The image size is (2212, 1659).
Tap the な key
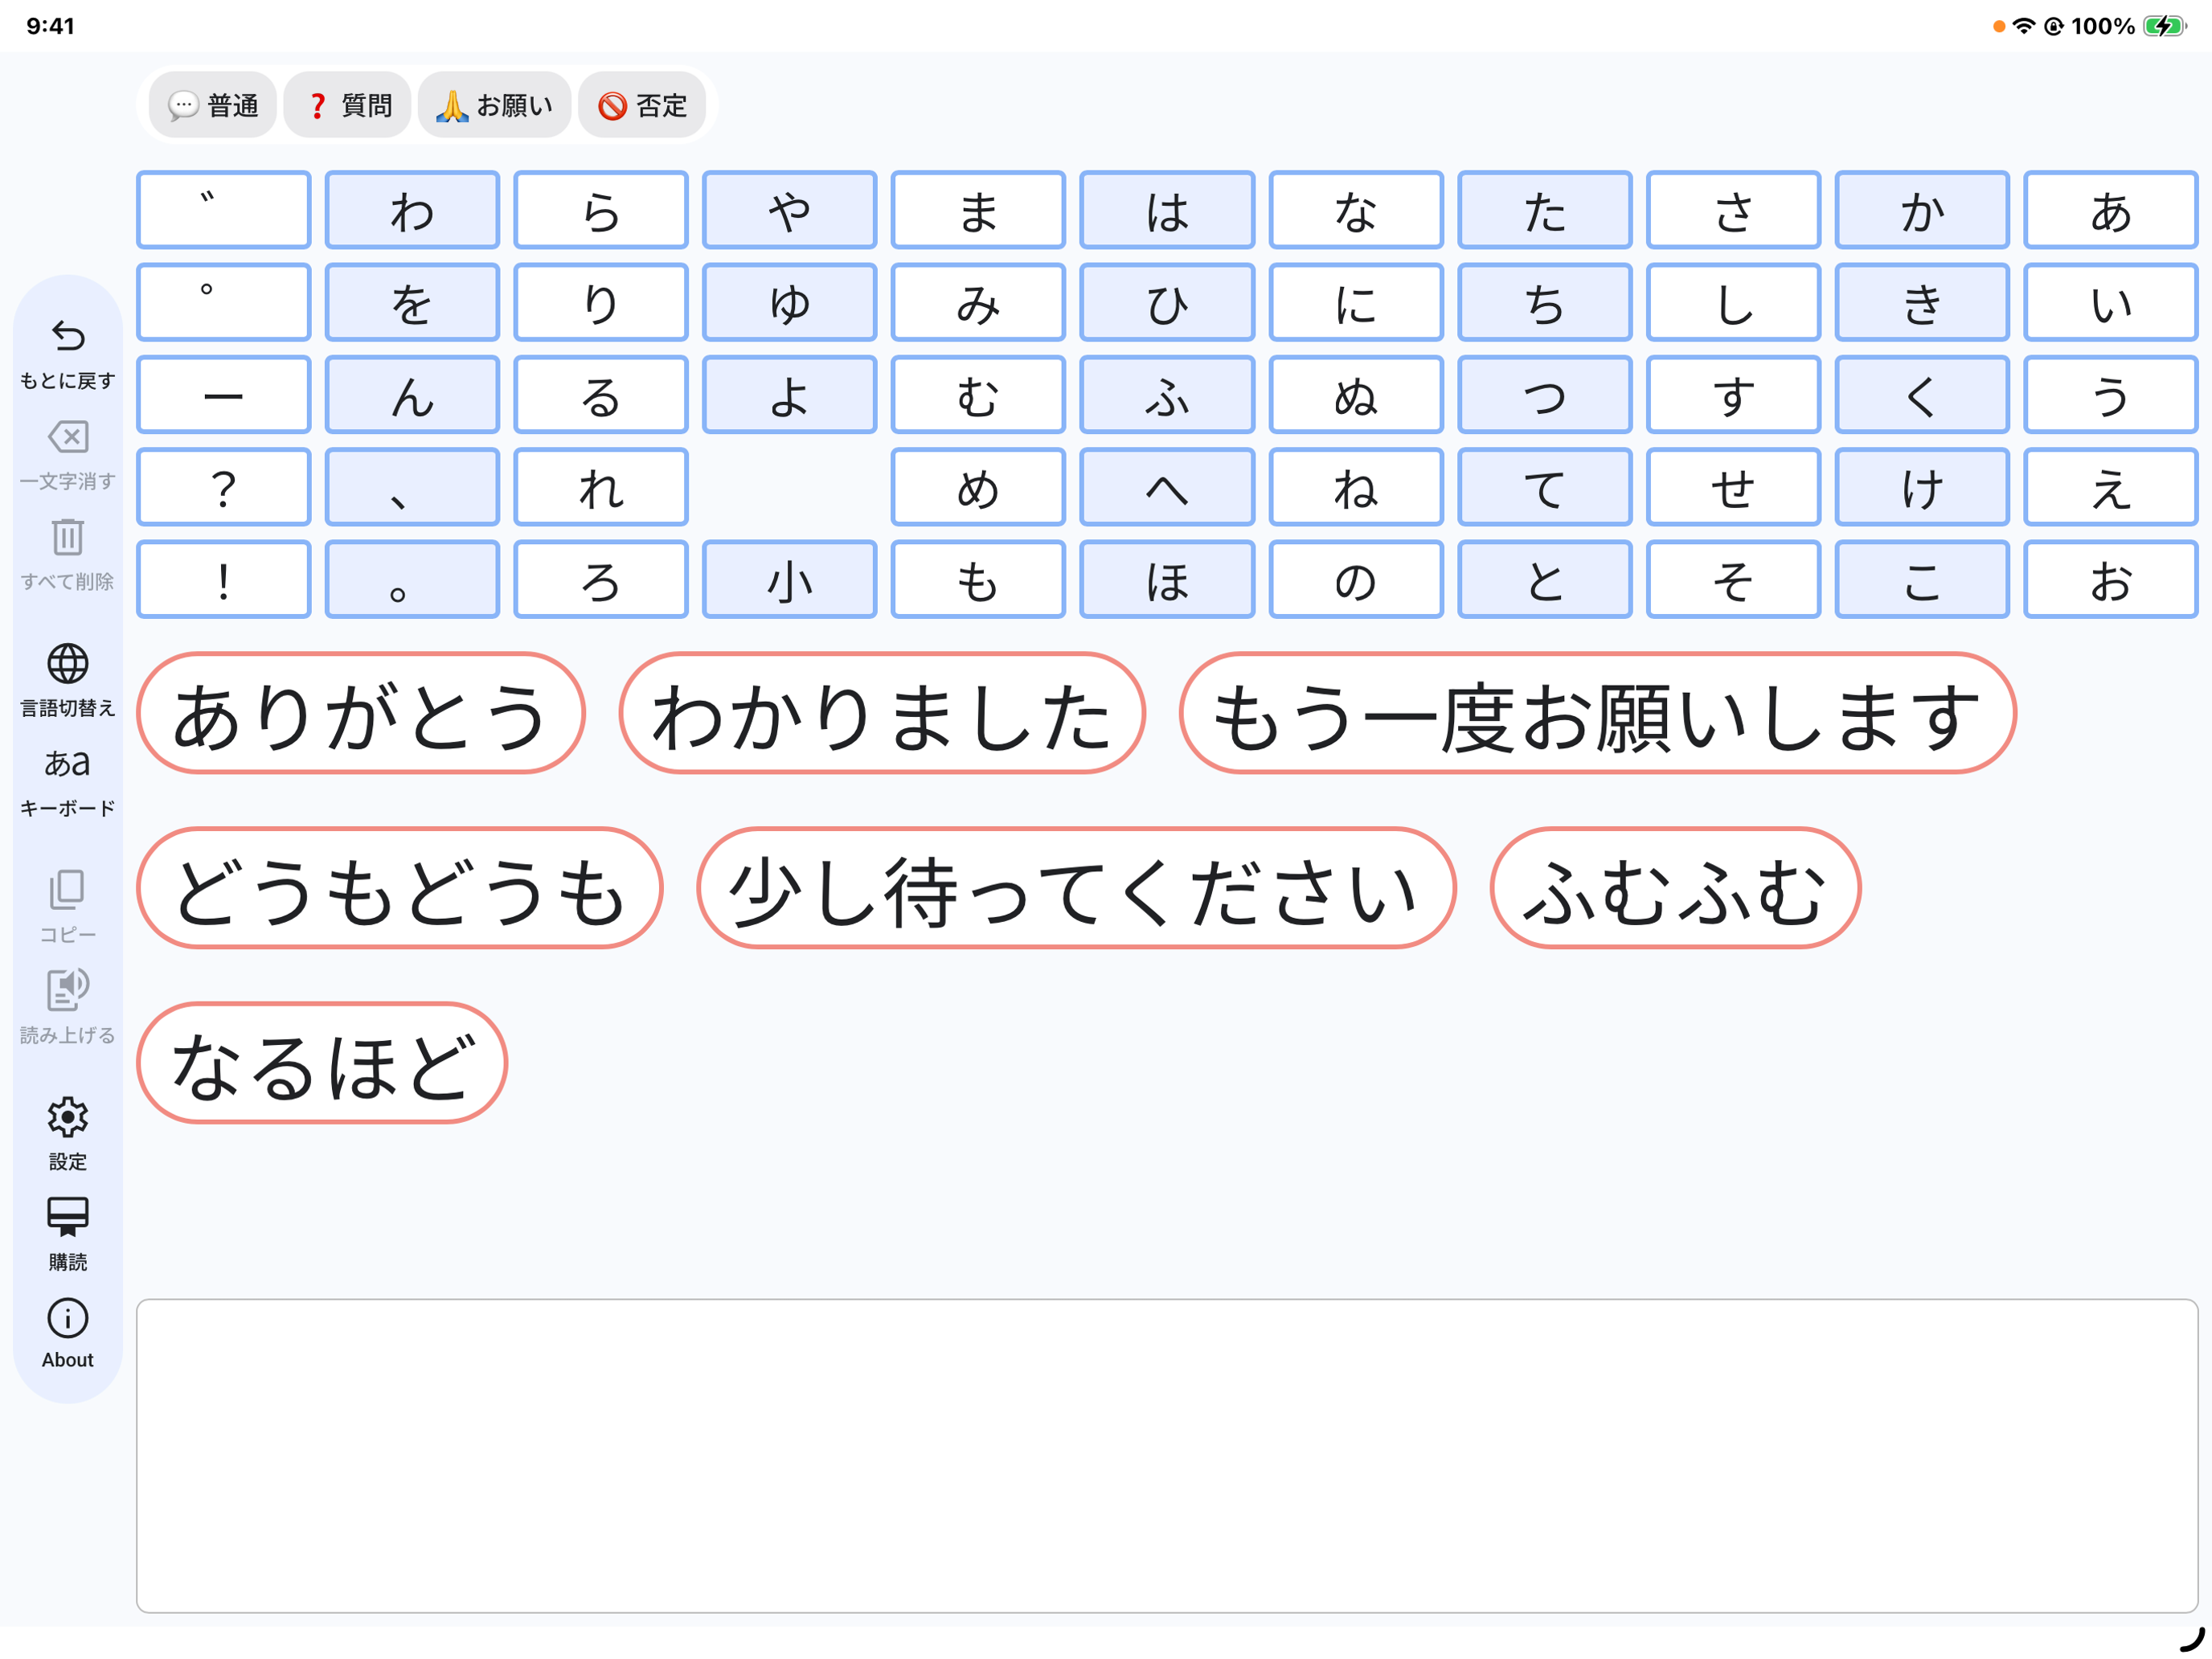1356,210
